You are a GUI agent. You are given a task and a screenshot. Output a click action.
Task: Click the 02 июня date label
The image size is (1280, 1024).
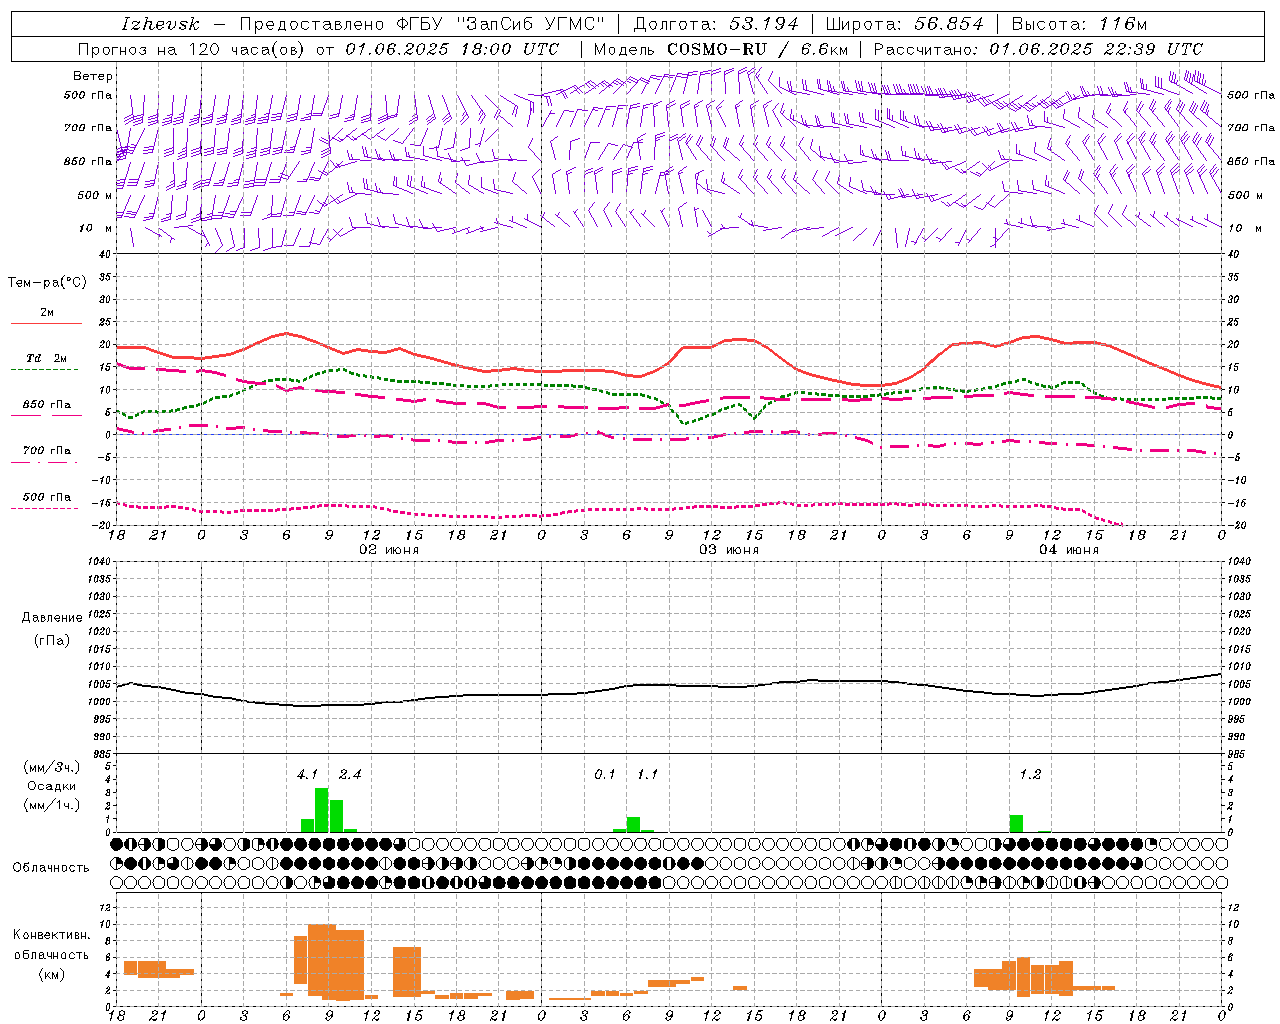coord(389,550)
